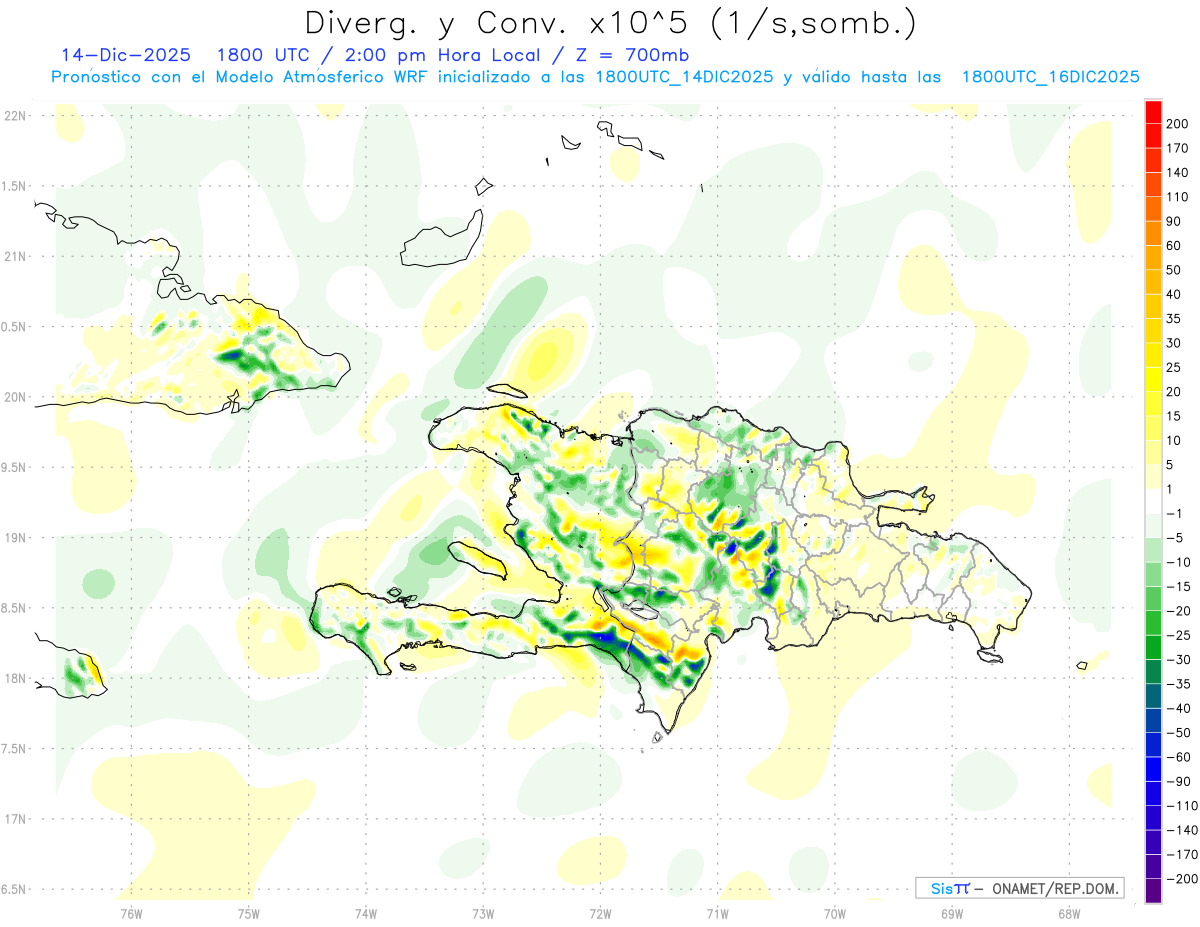Image resolution: width=1200 pixels, height=927 pixels.
Task: Click the '-40' color scale value
Action: click(1178, 708)
